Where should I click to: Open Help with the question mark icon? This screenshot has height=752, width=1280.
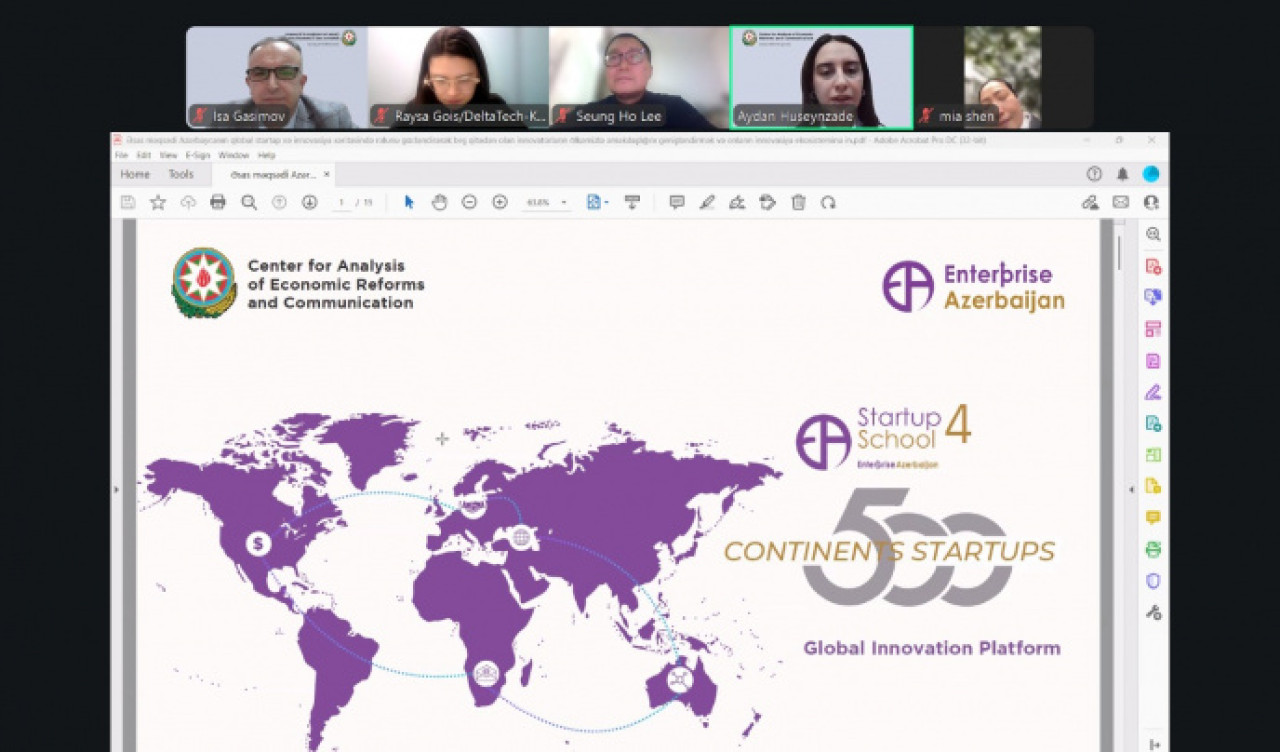click(x=1094, y=174)
